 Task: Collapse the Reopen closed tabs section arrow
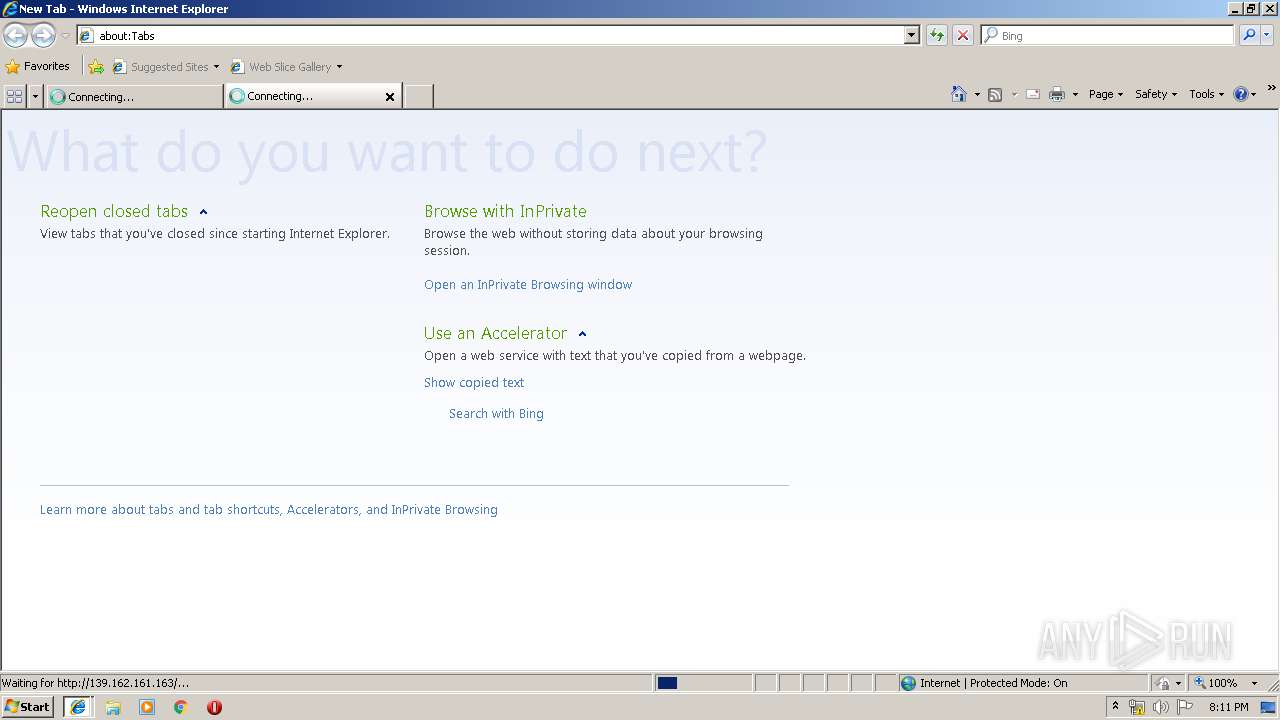pyautogui.click(x=203, y=212)
